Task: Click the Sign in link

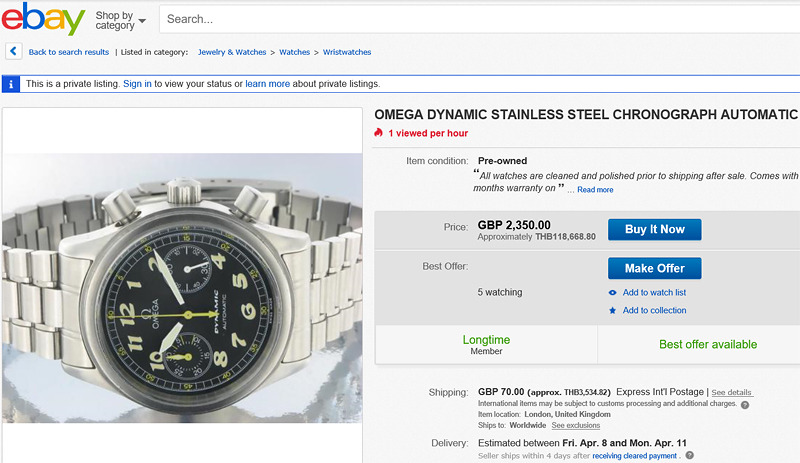Action: point(137,84)
